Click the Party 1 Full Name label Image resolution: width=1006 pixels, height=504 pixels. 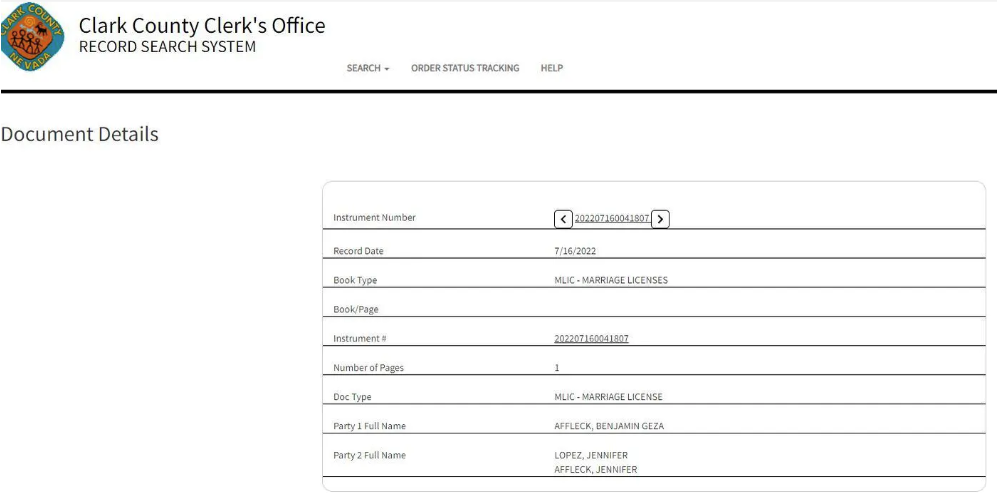[369, 426]
